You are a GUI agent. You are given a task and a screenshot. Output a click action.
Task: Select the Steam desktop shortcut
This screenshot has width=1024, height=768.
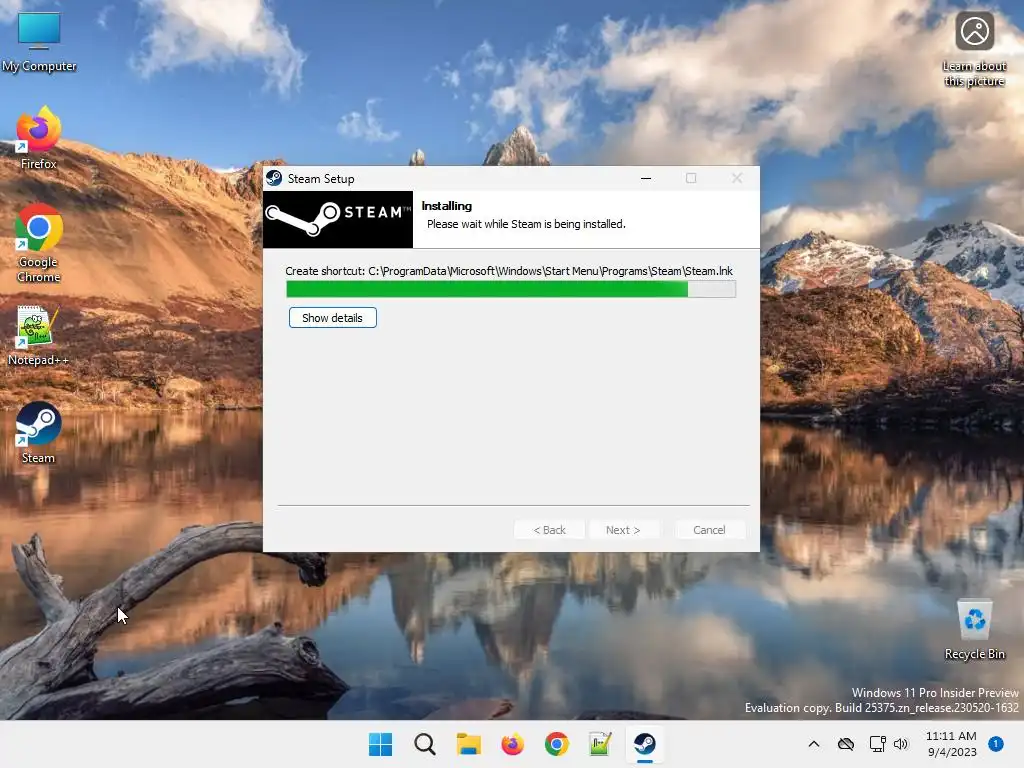tap(38, 433)
